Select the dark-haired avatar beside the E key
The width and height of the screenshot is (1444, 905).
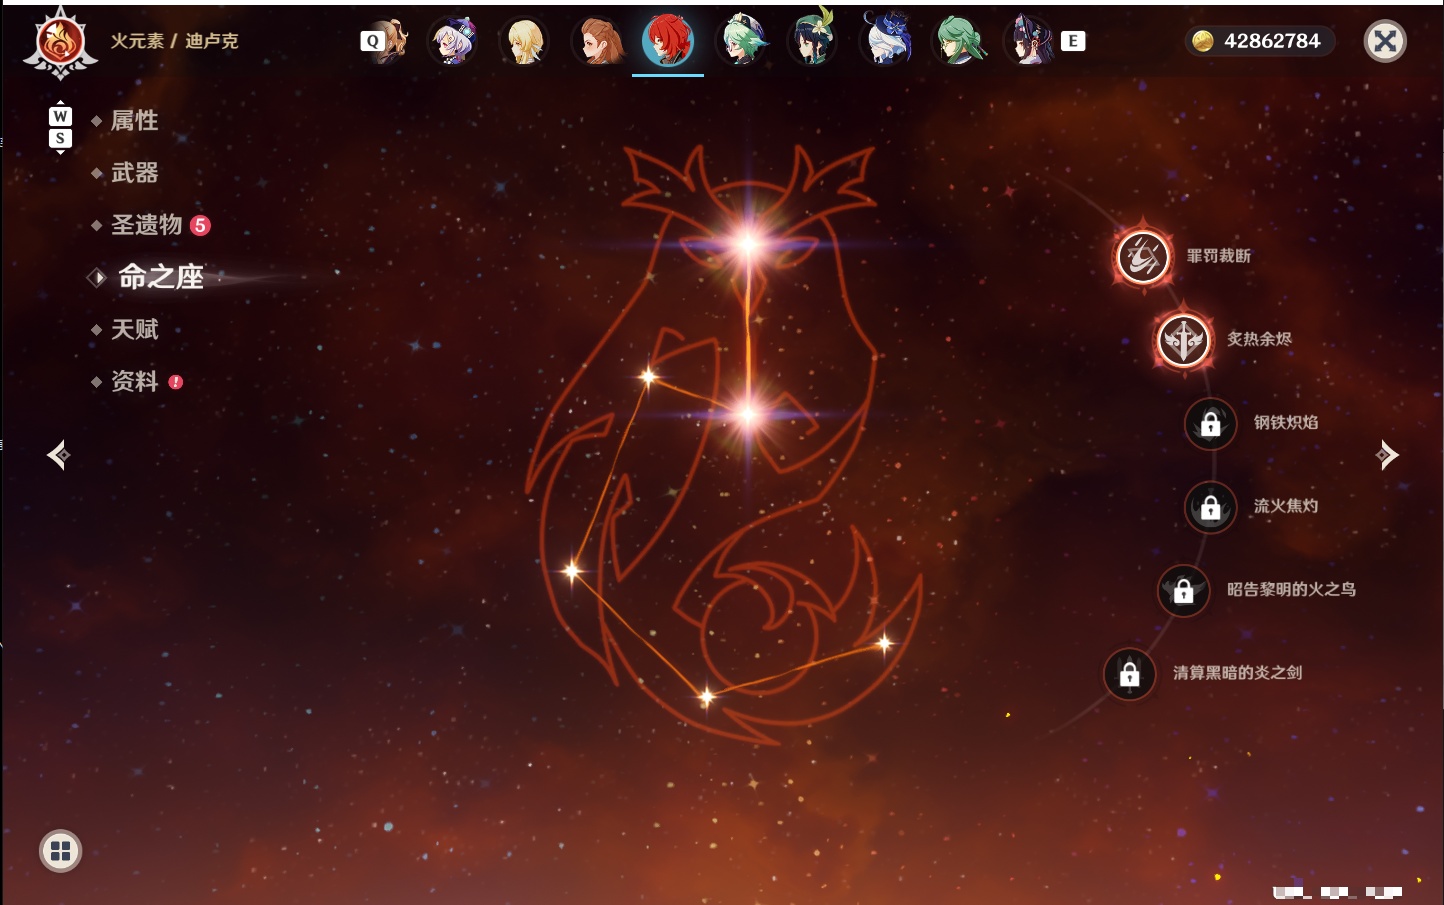pos(1030,42)
